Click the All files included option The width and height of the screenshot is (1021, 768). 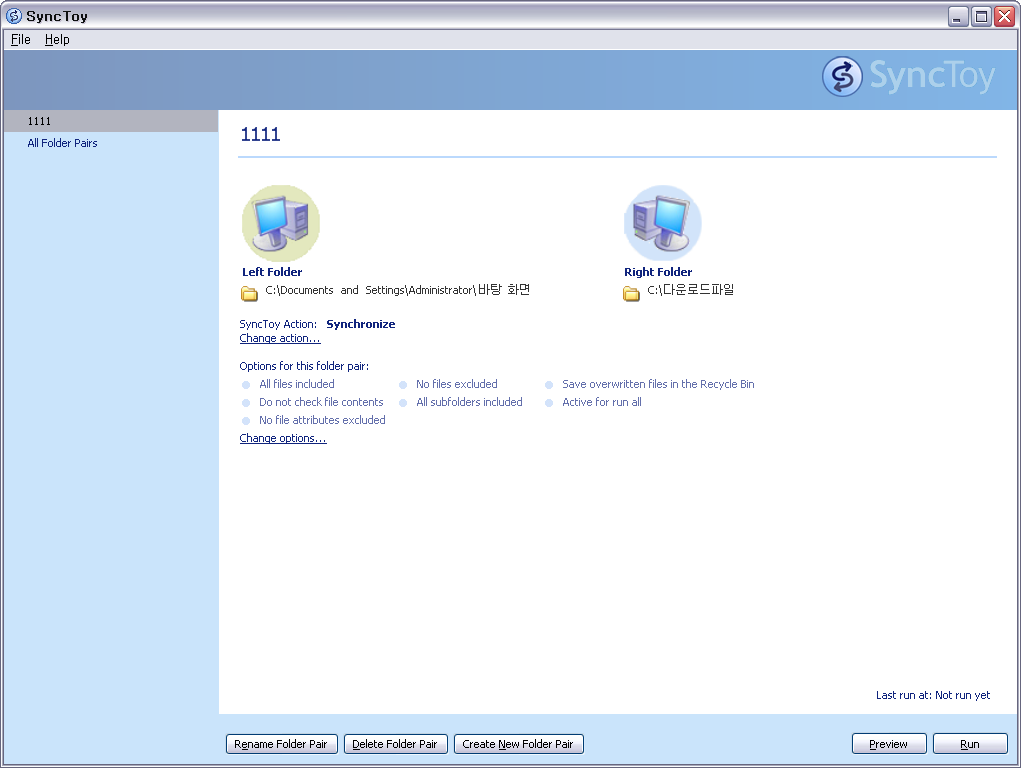tap(297, 384)
